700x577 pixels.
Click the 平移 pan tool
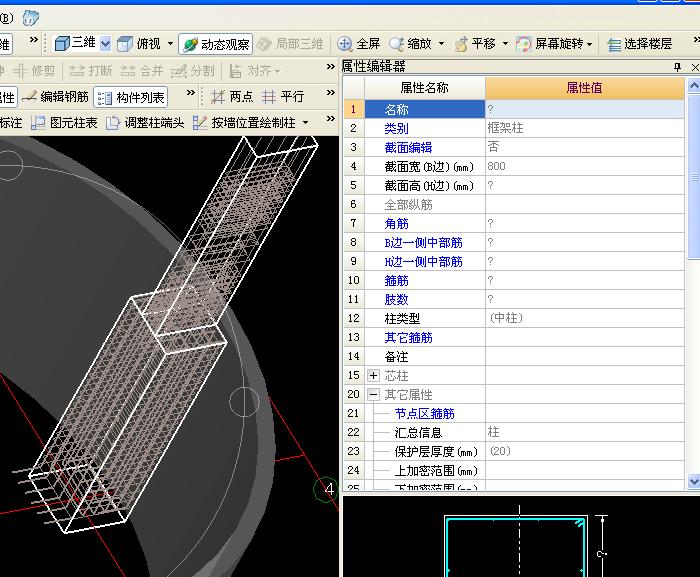475,44
